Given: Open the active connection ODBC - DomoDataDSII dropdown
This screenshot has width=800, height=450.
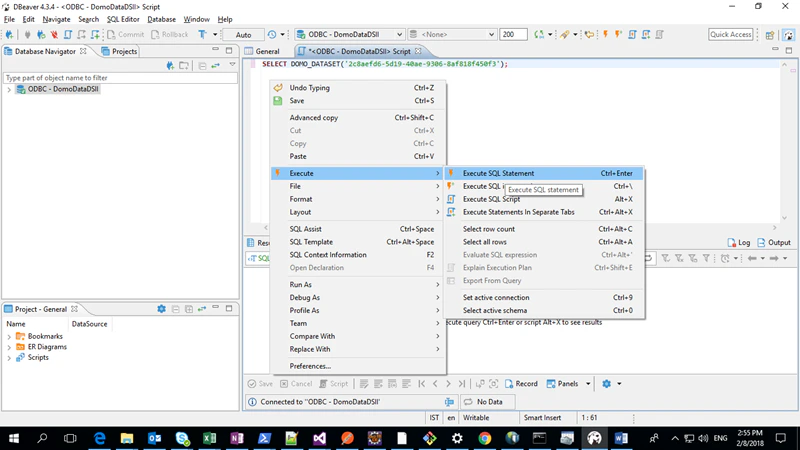Looking at the screenshot, I should coord(349,35).
